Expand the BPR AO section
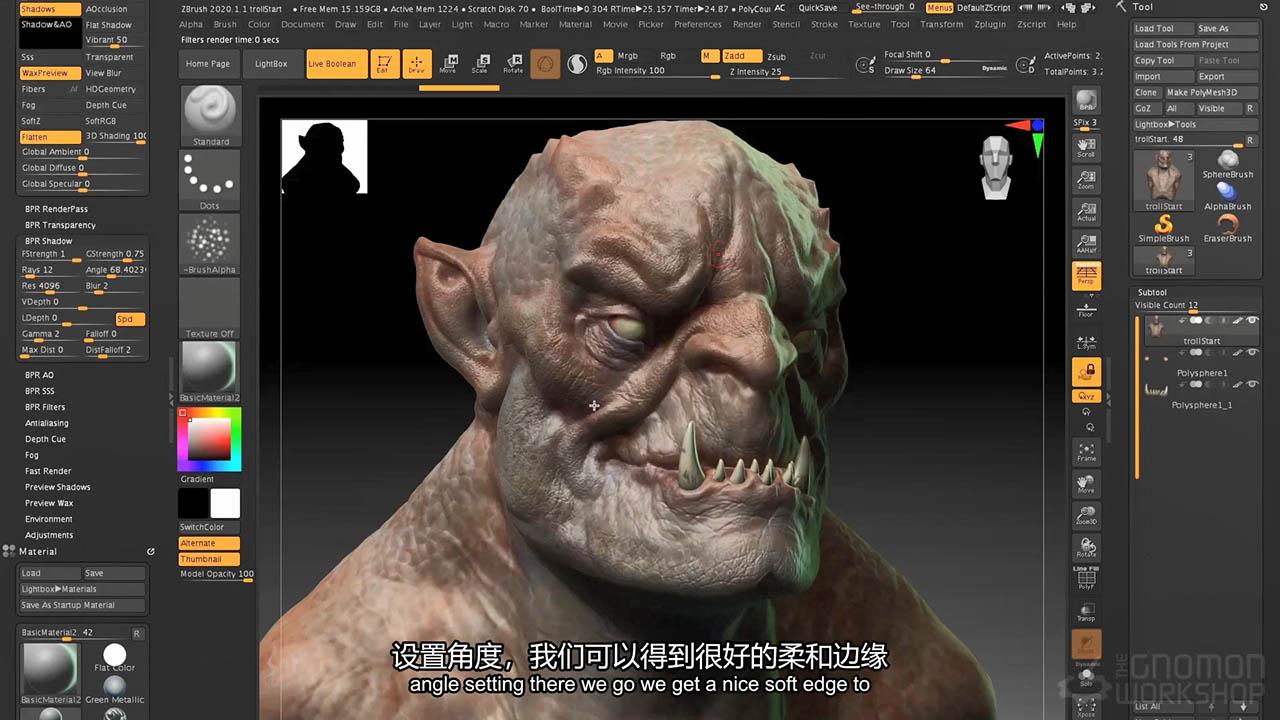The image size is (1280, 720). click(39, 375)
